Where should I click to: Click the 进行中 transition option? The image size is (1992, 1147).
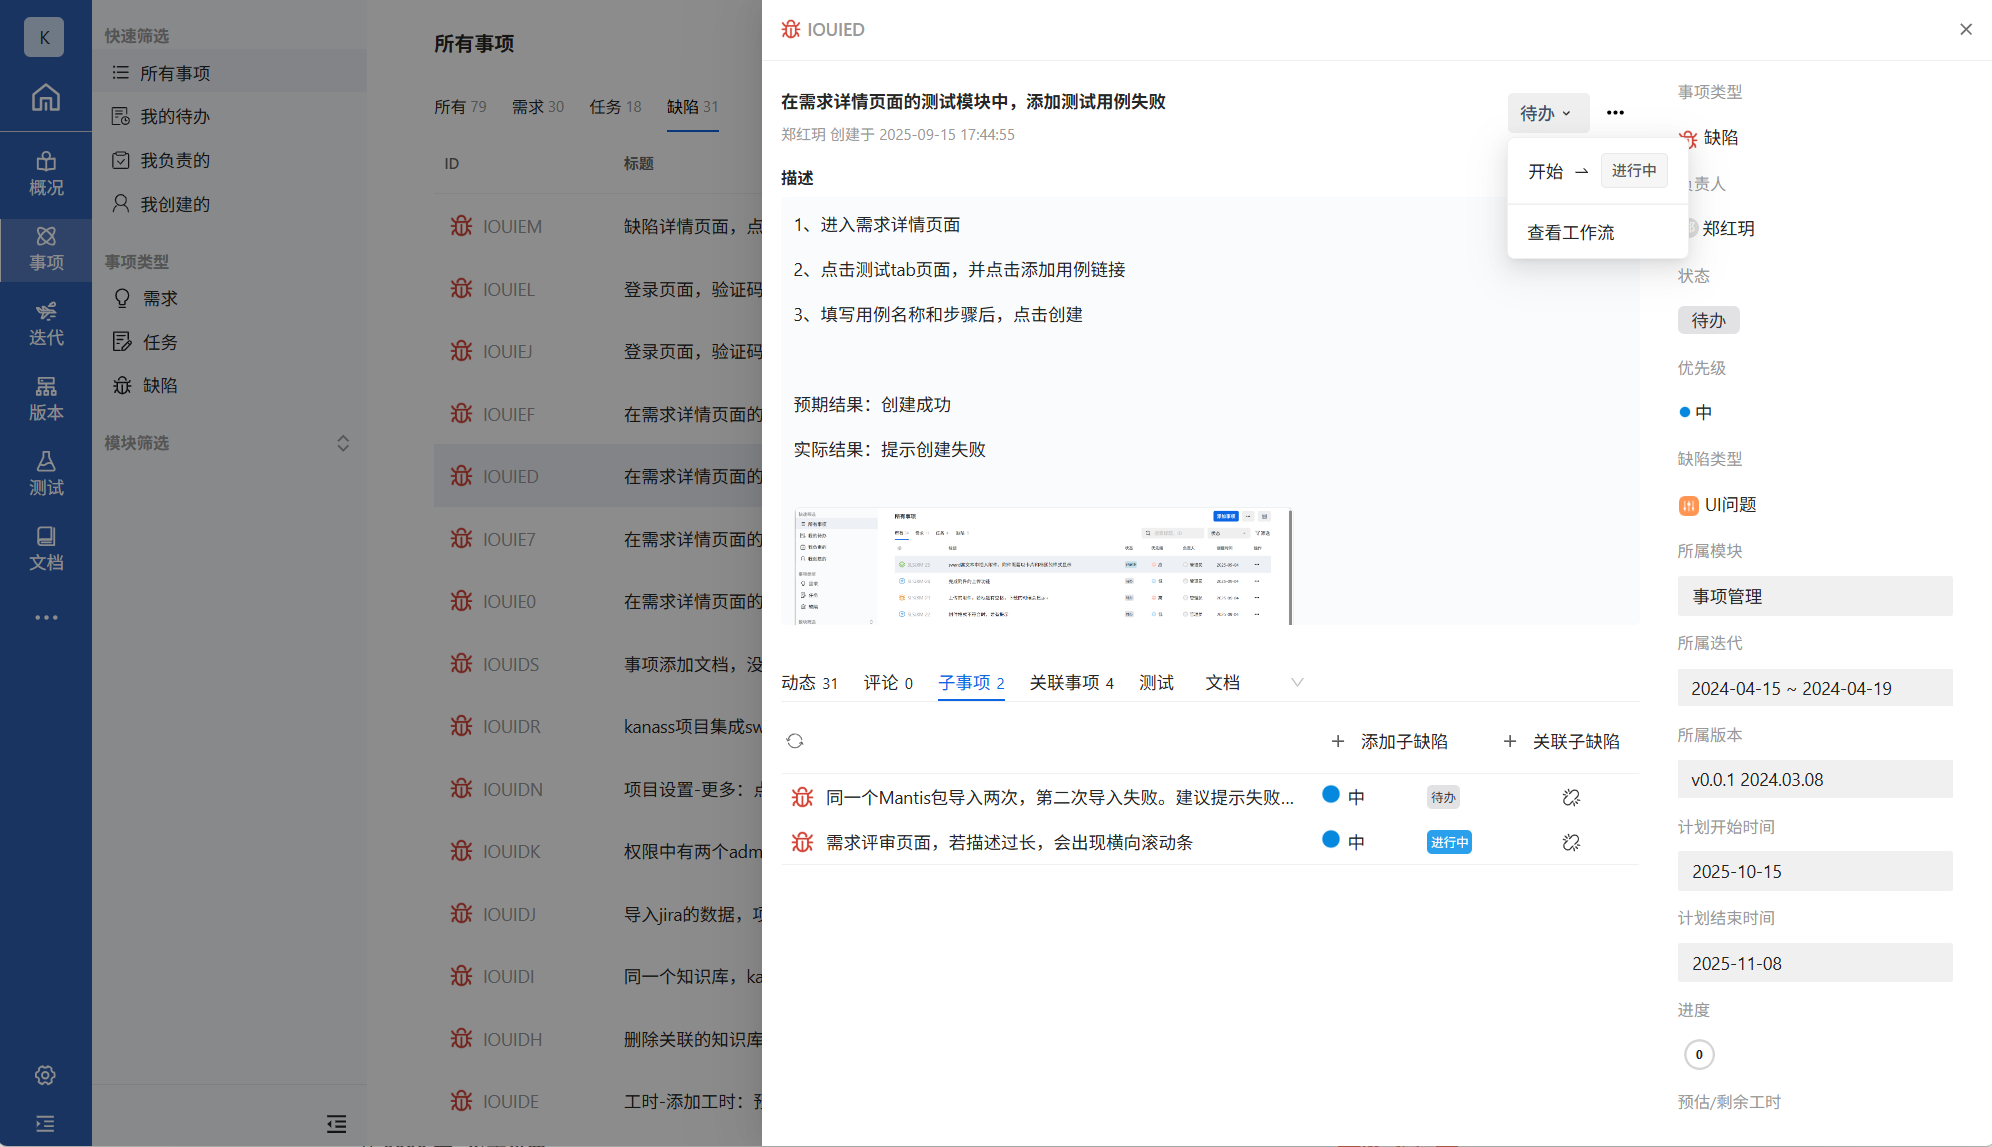click(1633, 171)
